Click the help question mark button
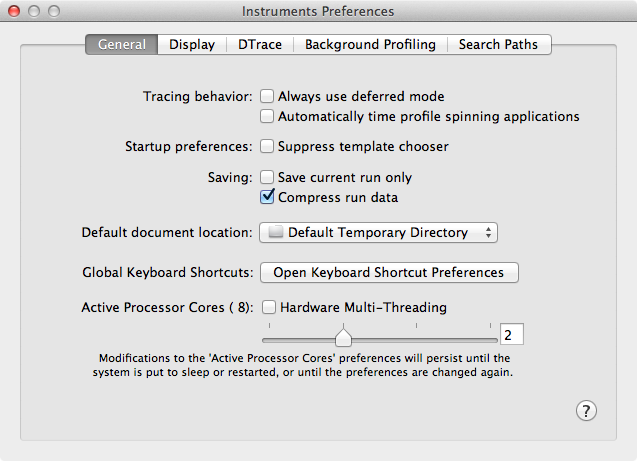The height and width of the screenshot is (461, 637). coord(587,410)
